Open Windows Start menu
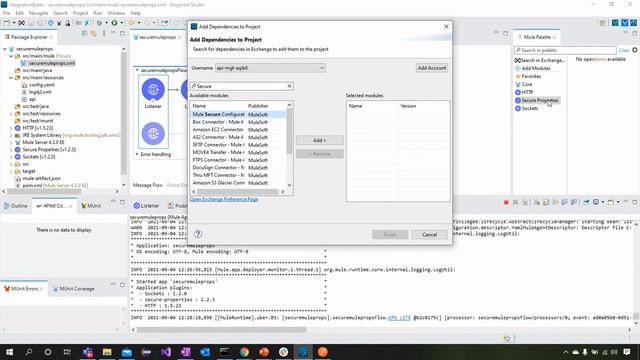 pyautogui.click(x=9, y=352)
